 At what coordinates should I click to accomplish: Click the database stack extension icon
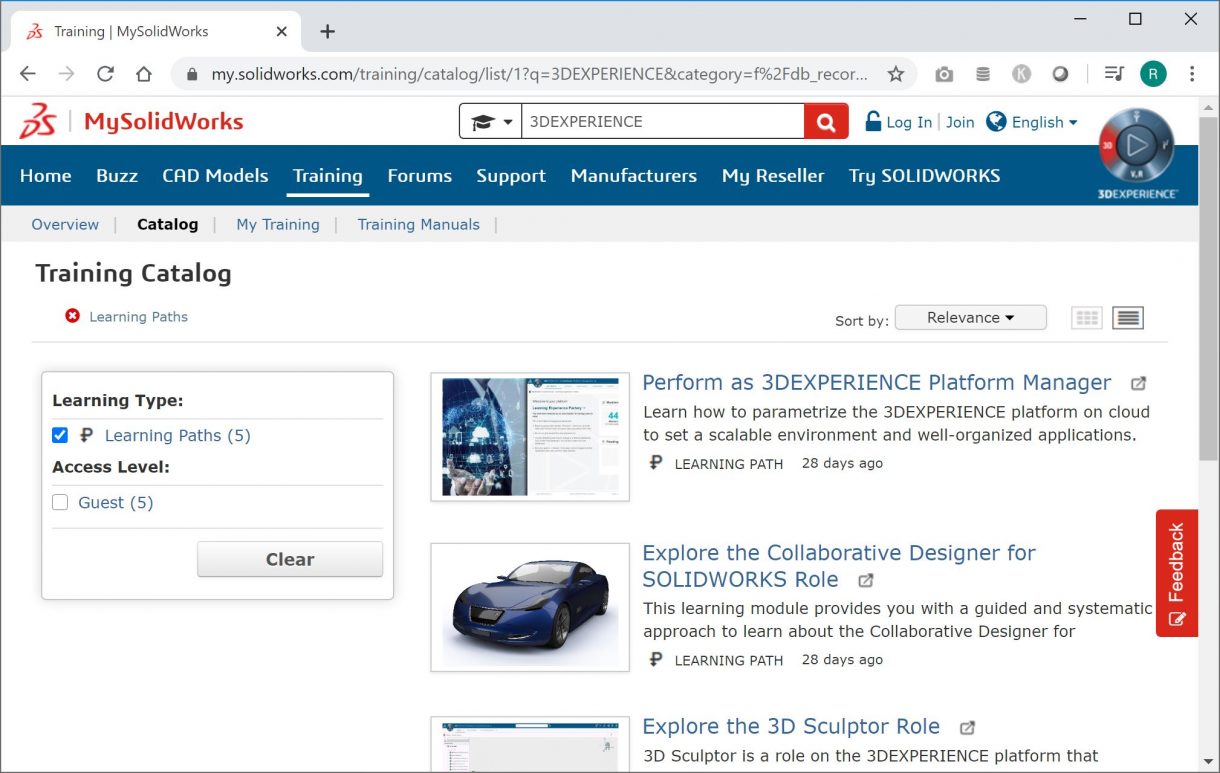pyautogui.click(x=983, y=74)
